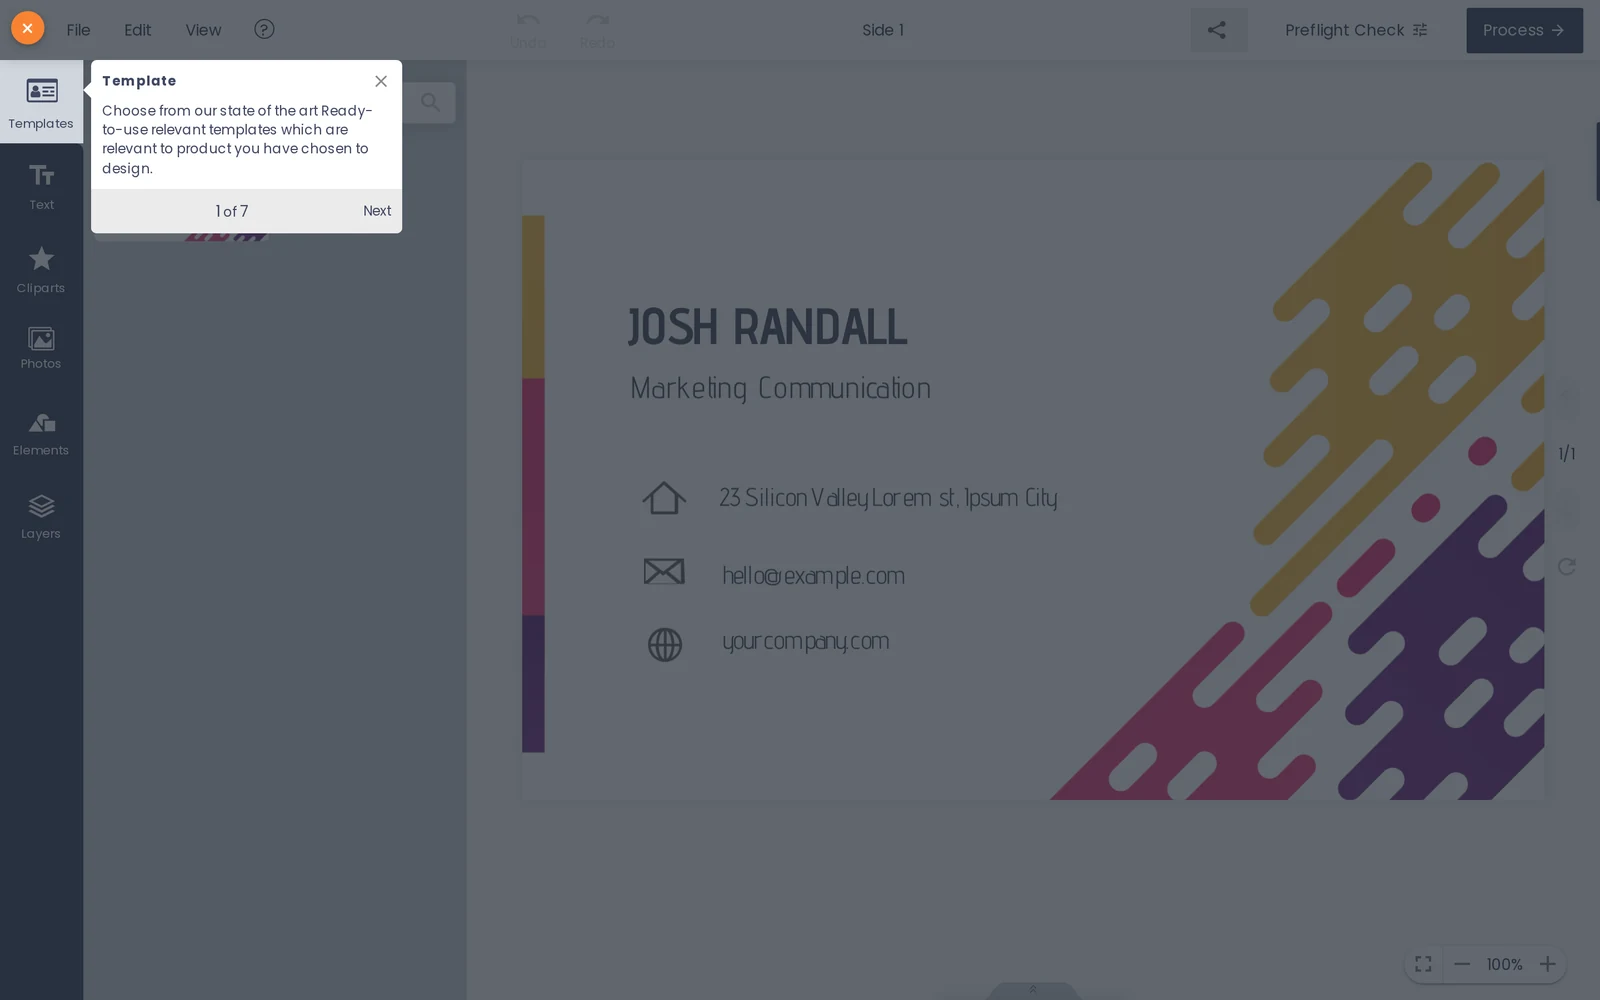This screenshot has width=1600, height=1000.
Task: Select the Text tool
Action: point(41,186)
